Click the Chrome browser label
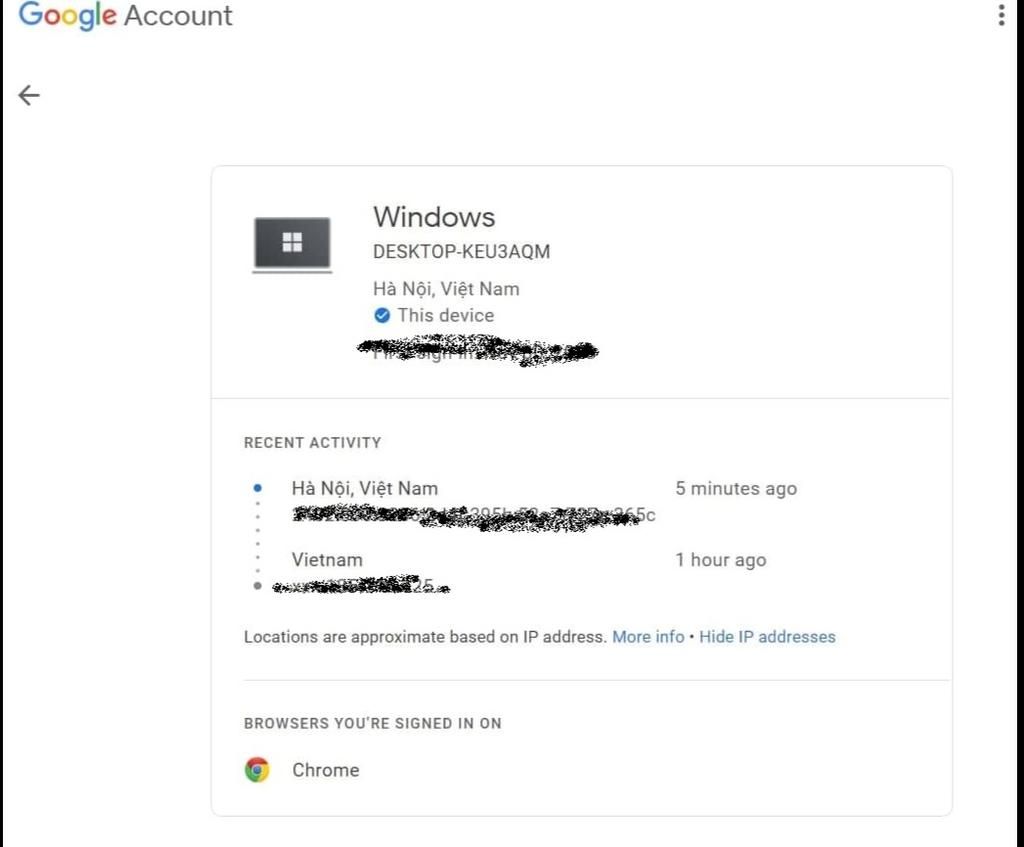The image size is (1024, 847). coord(326,770)
